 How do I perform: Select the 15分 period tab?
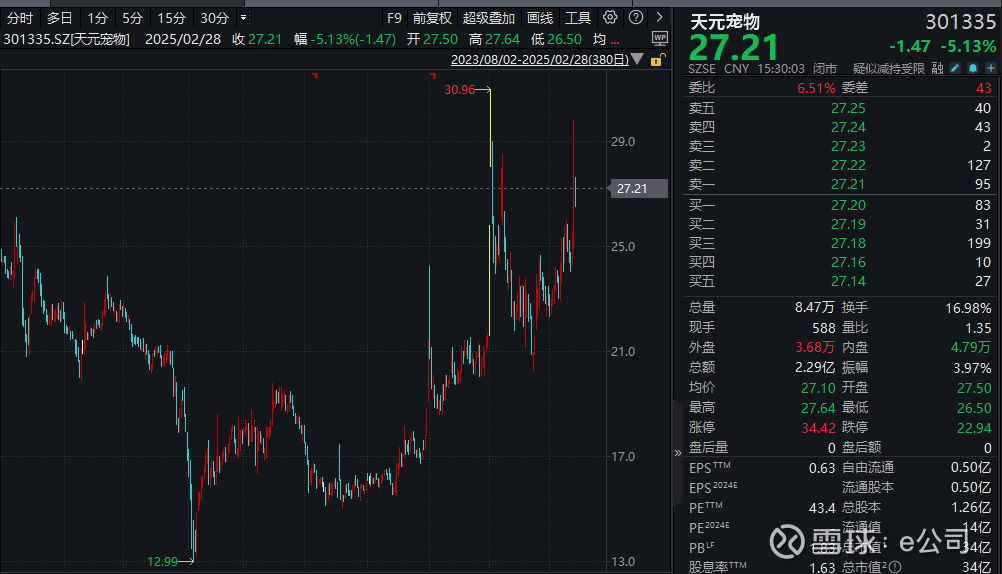click(x=171, y=18)
